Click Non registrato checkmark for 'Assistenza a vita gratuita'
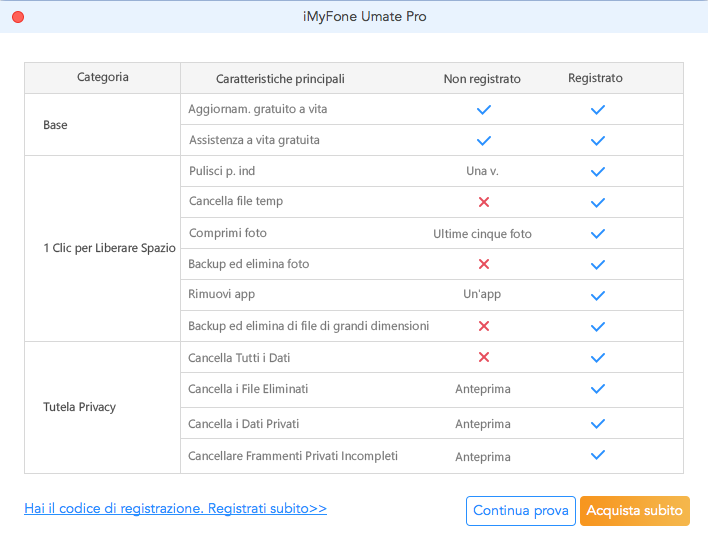Viewport: 708px width, 543px height. click(x=483, y=140)
